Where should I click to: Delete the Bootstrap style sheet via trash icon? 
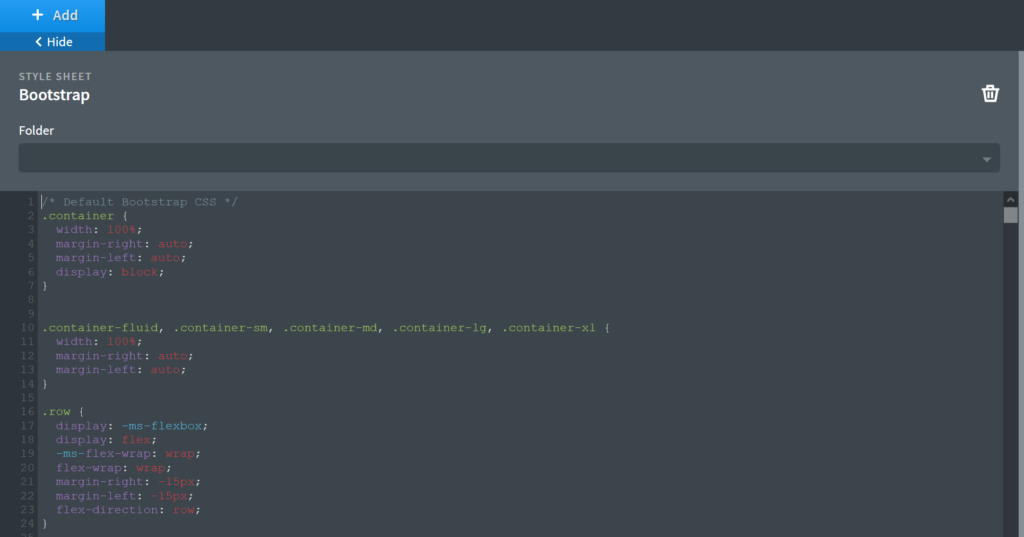tap(990, 93)
